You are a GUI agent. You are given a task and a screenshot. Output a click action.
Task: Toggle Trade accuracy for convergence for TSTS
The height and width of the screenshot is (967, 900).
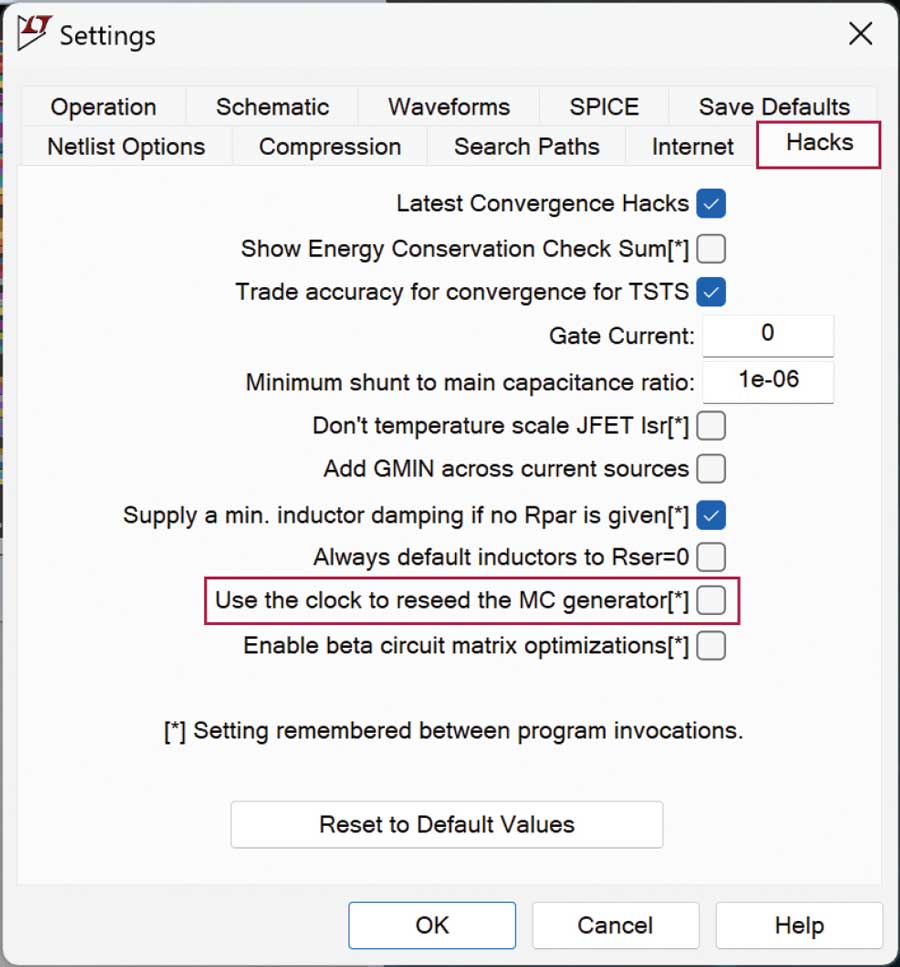coord(711,292)
